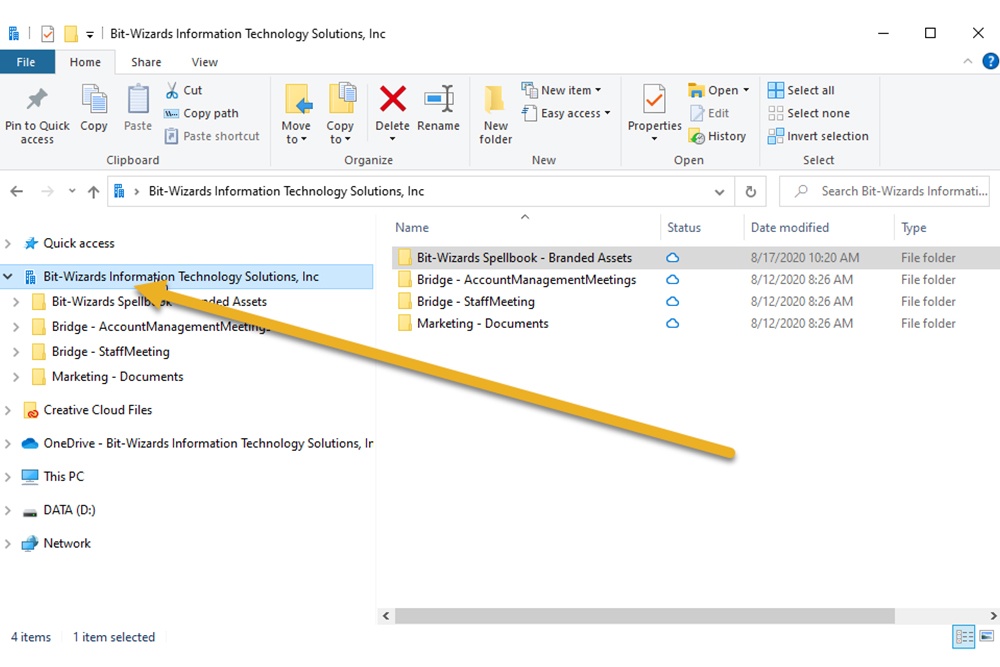
Task: Open the Copy to menu
Action: pyautogui.click(x=341, y=114)
